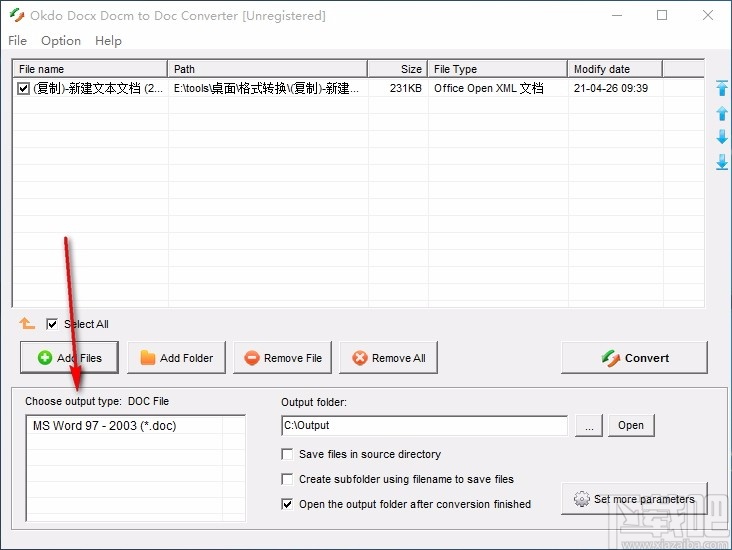732x550 pixels.
Task: Click orange up-level arrow beside Select All
Action: [27, 323]
